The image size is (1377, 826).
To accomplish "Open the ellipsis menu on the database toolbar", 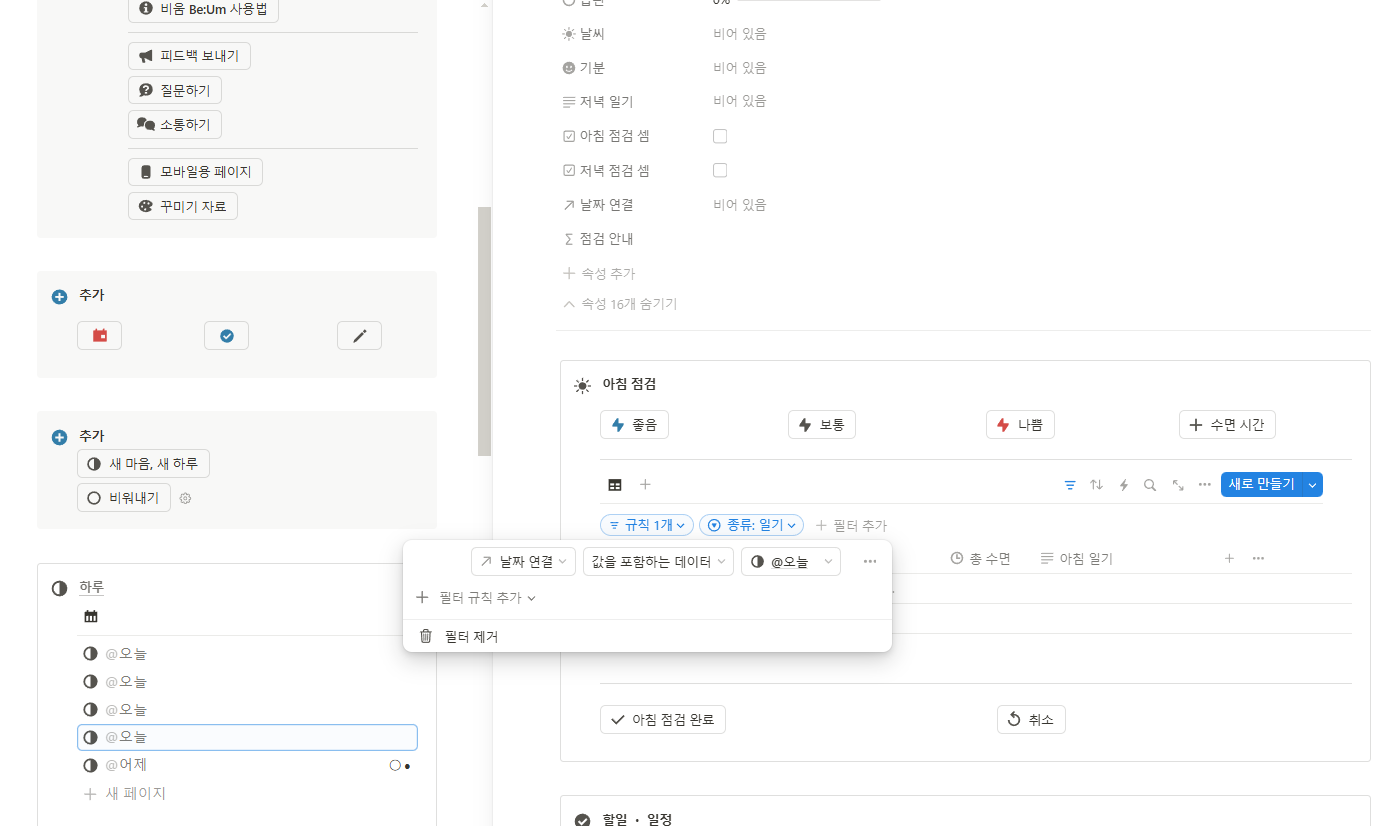I will point(1205,484).
